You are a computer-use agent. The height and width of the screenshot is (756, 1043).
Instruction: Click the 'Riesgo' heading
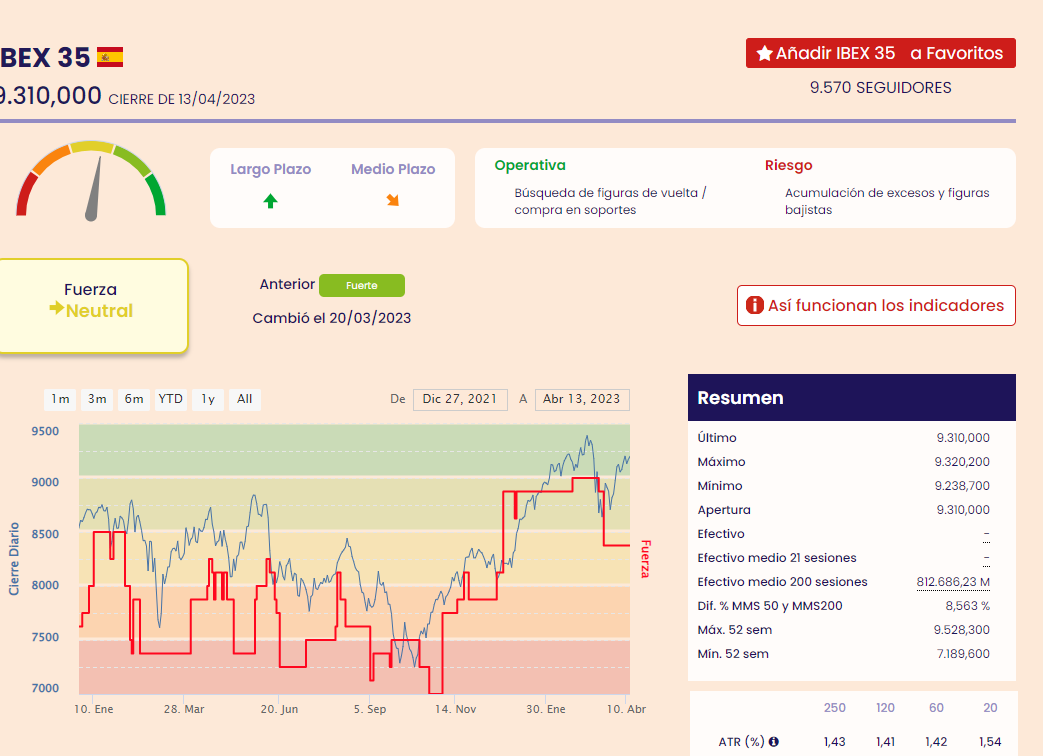(x=788, y=166)
